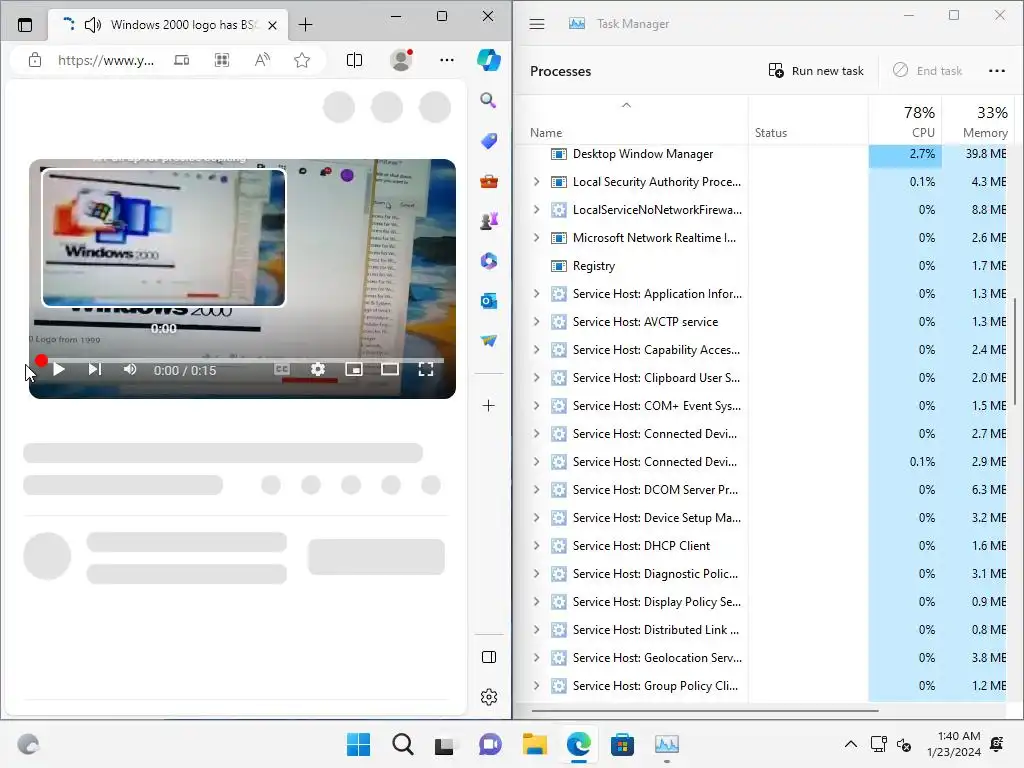Open the Windows Start menu
Screen dimensions: 1024x768
coord(358,744)
